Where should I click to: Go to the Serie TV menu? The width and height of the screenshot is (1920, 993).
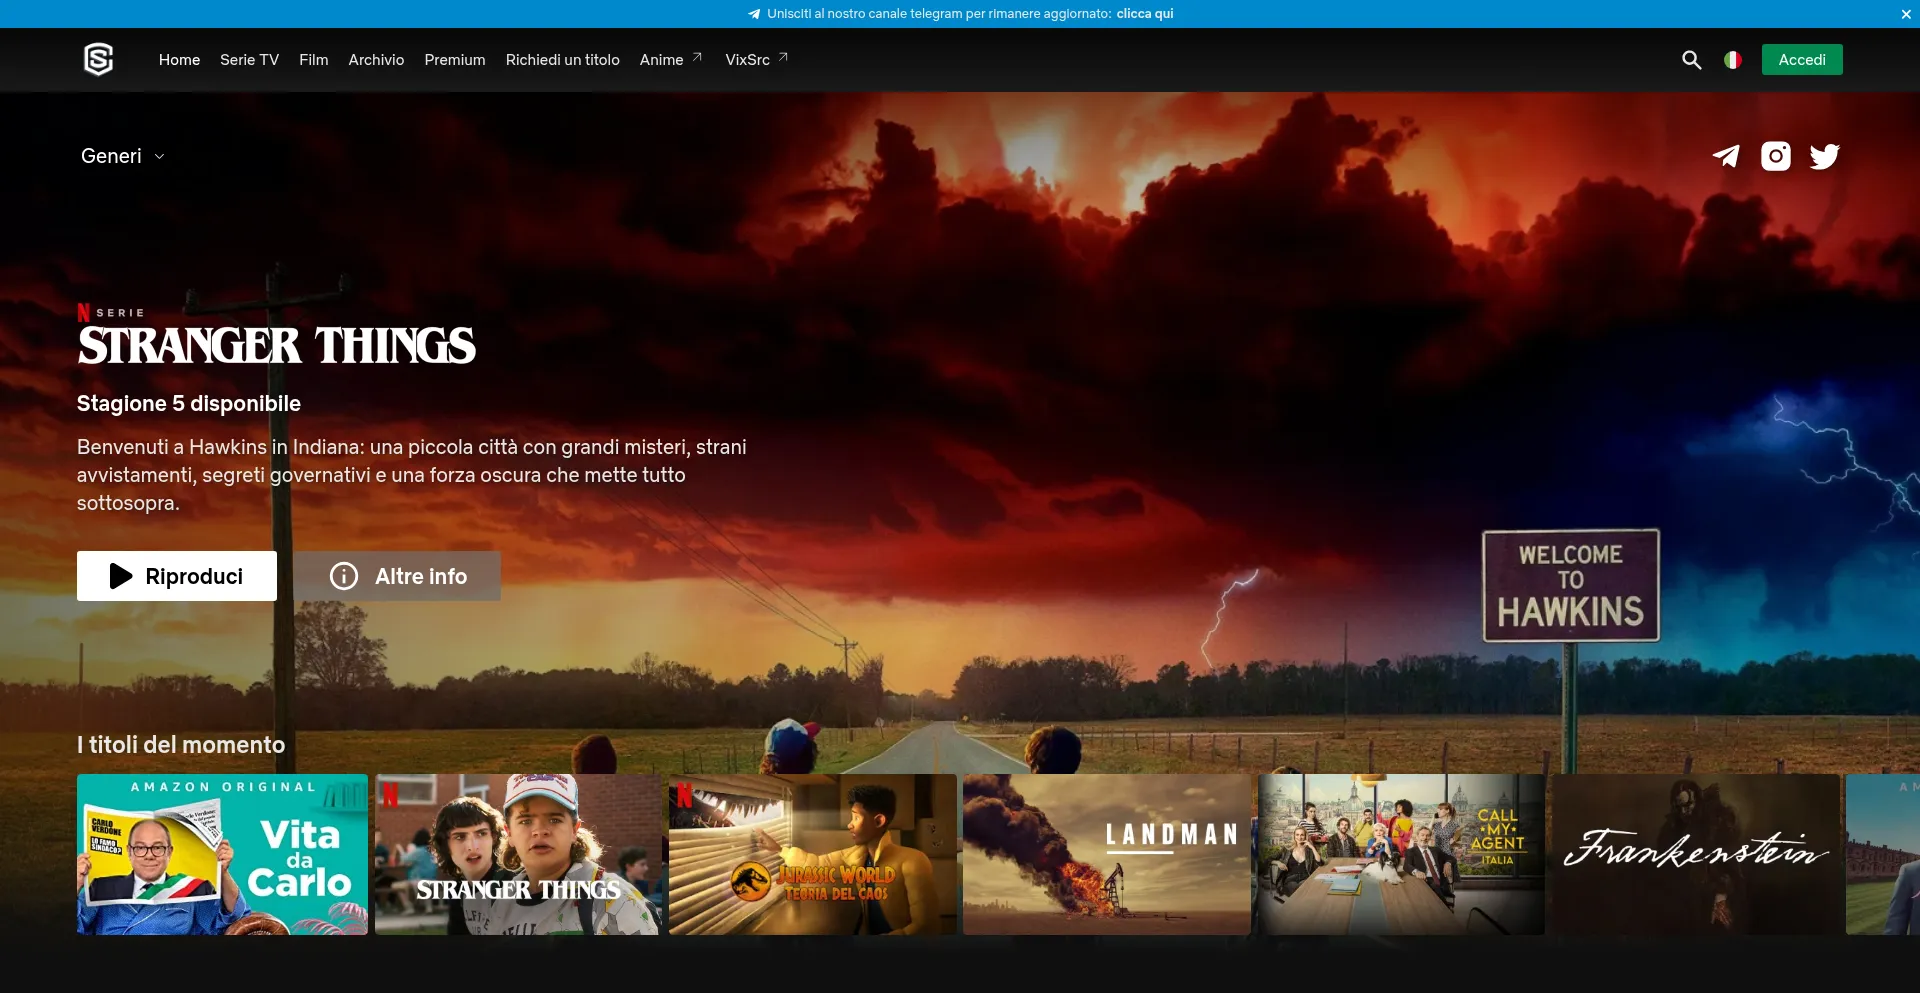(x=249, y=60)
